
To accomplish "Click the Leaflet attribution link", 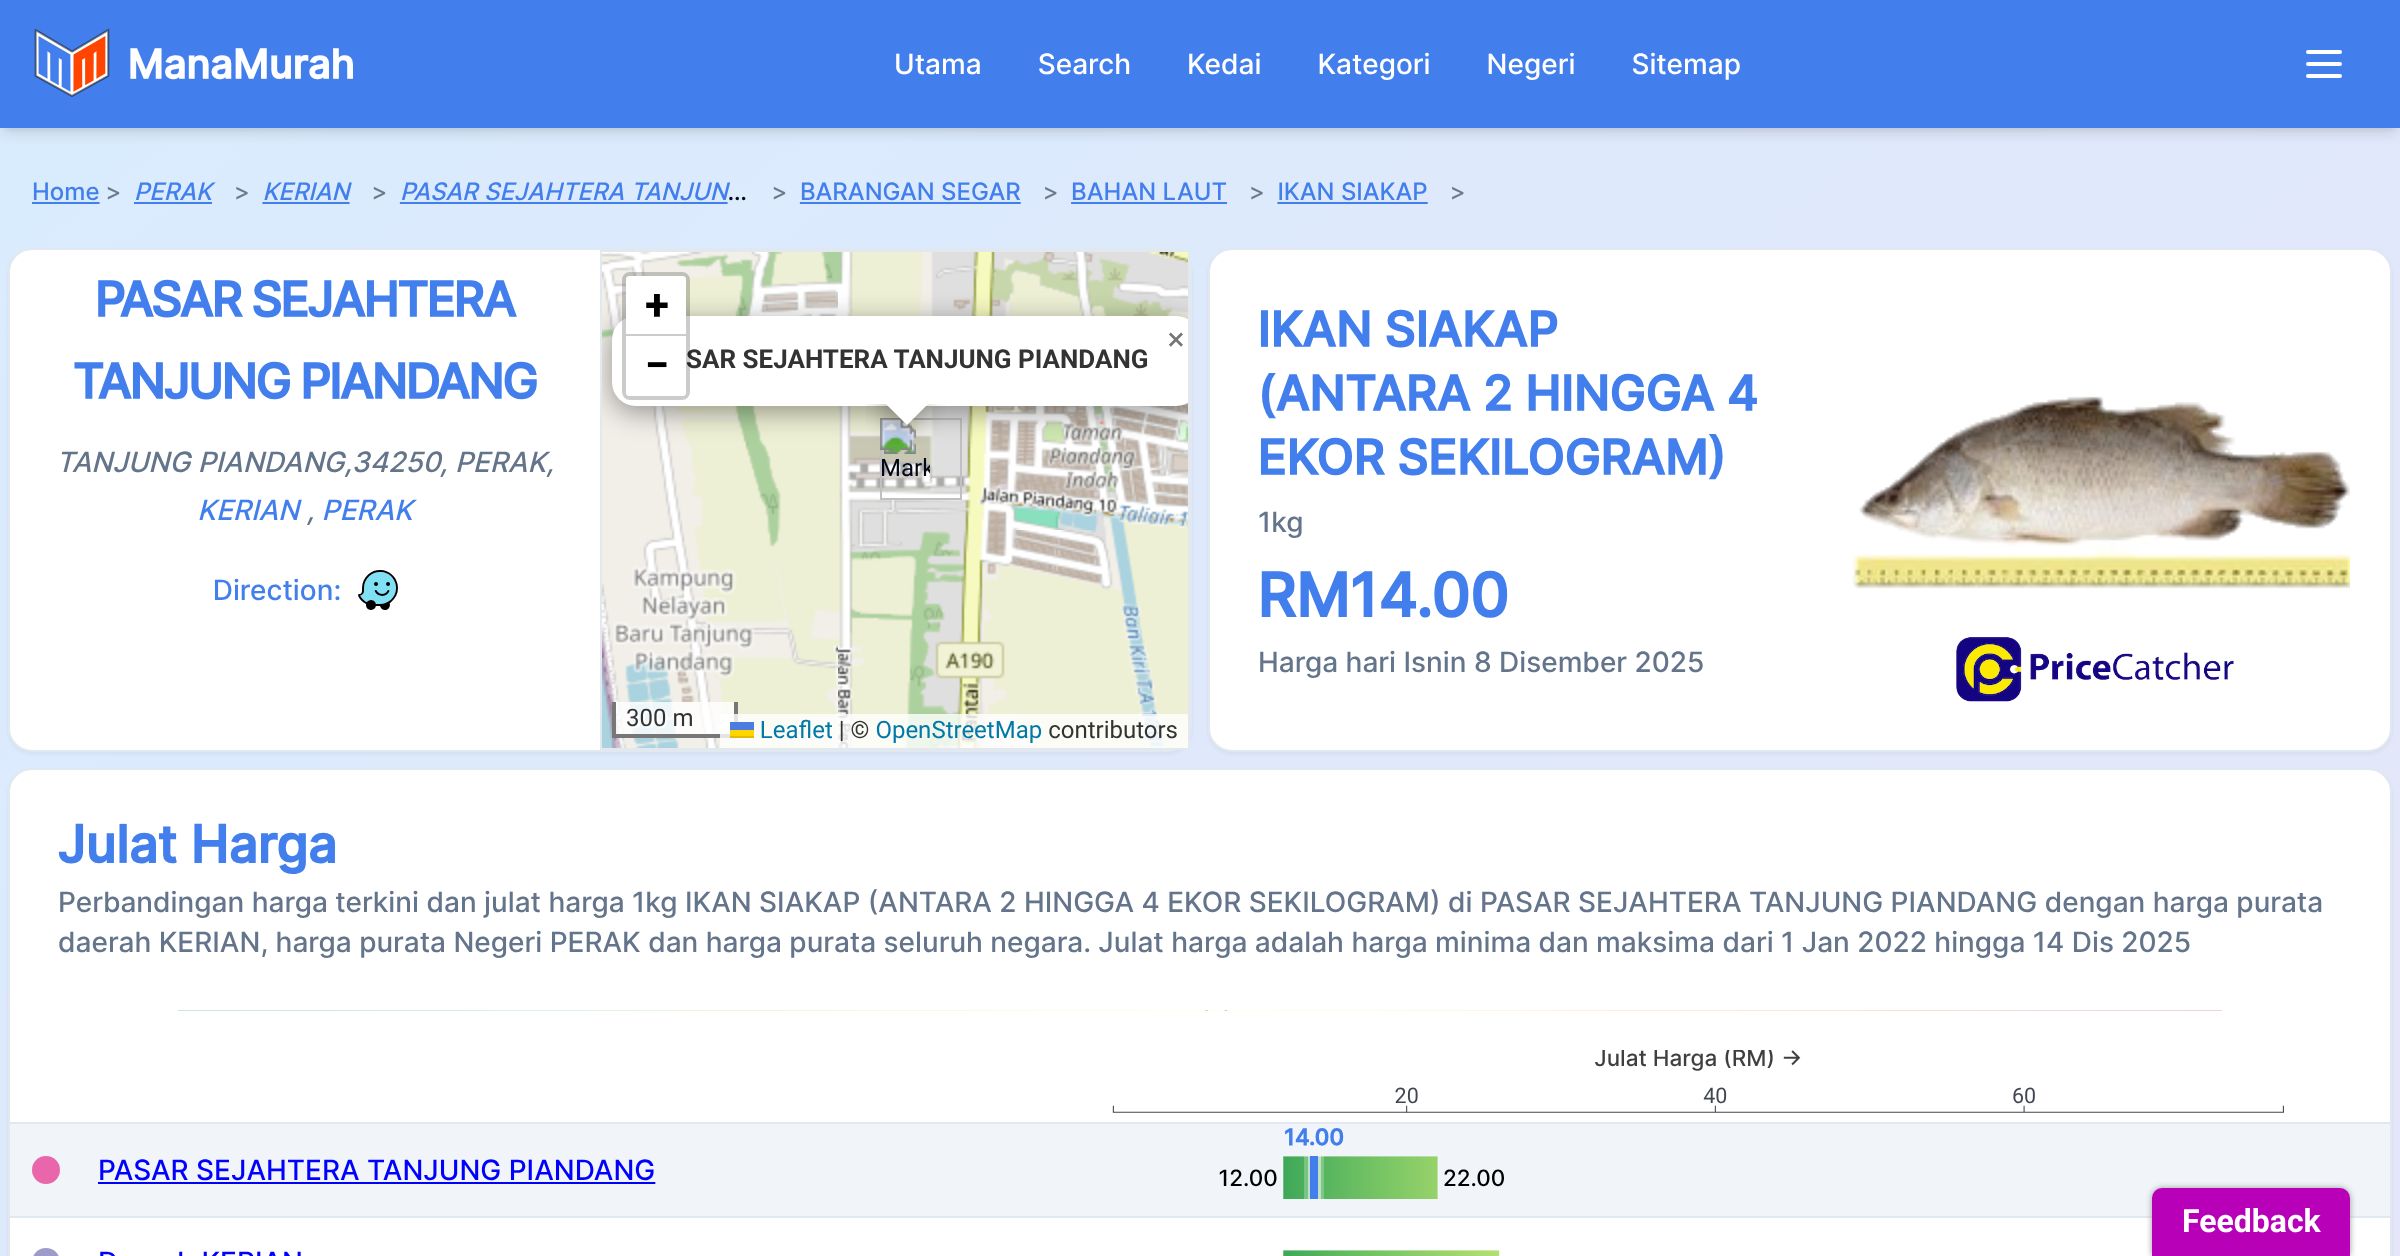I will click(795, 730).
